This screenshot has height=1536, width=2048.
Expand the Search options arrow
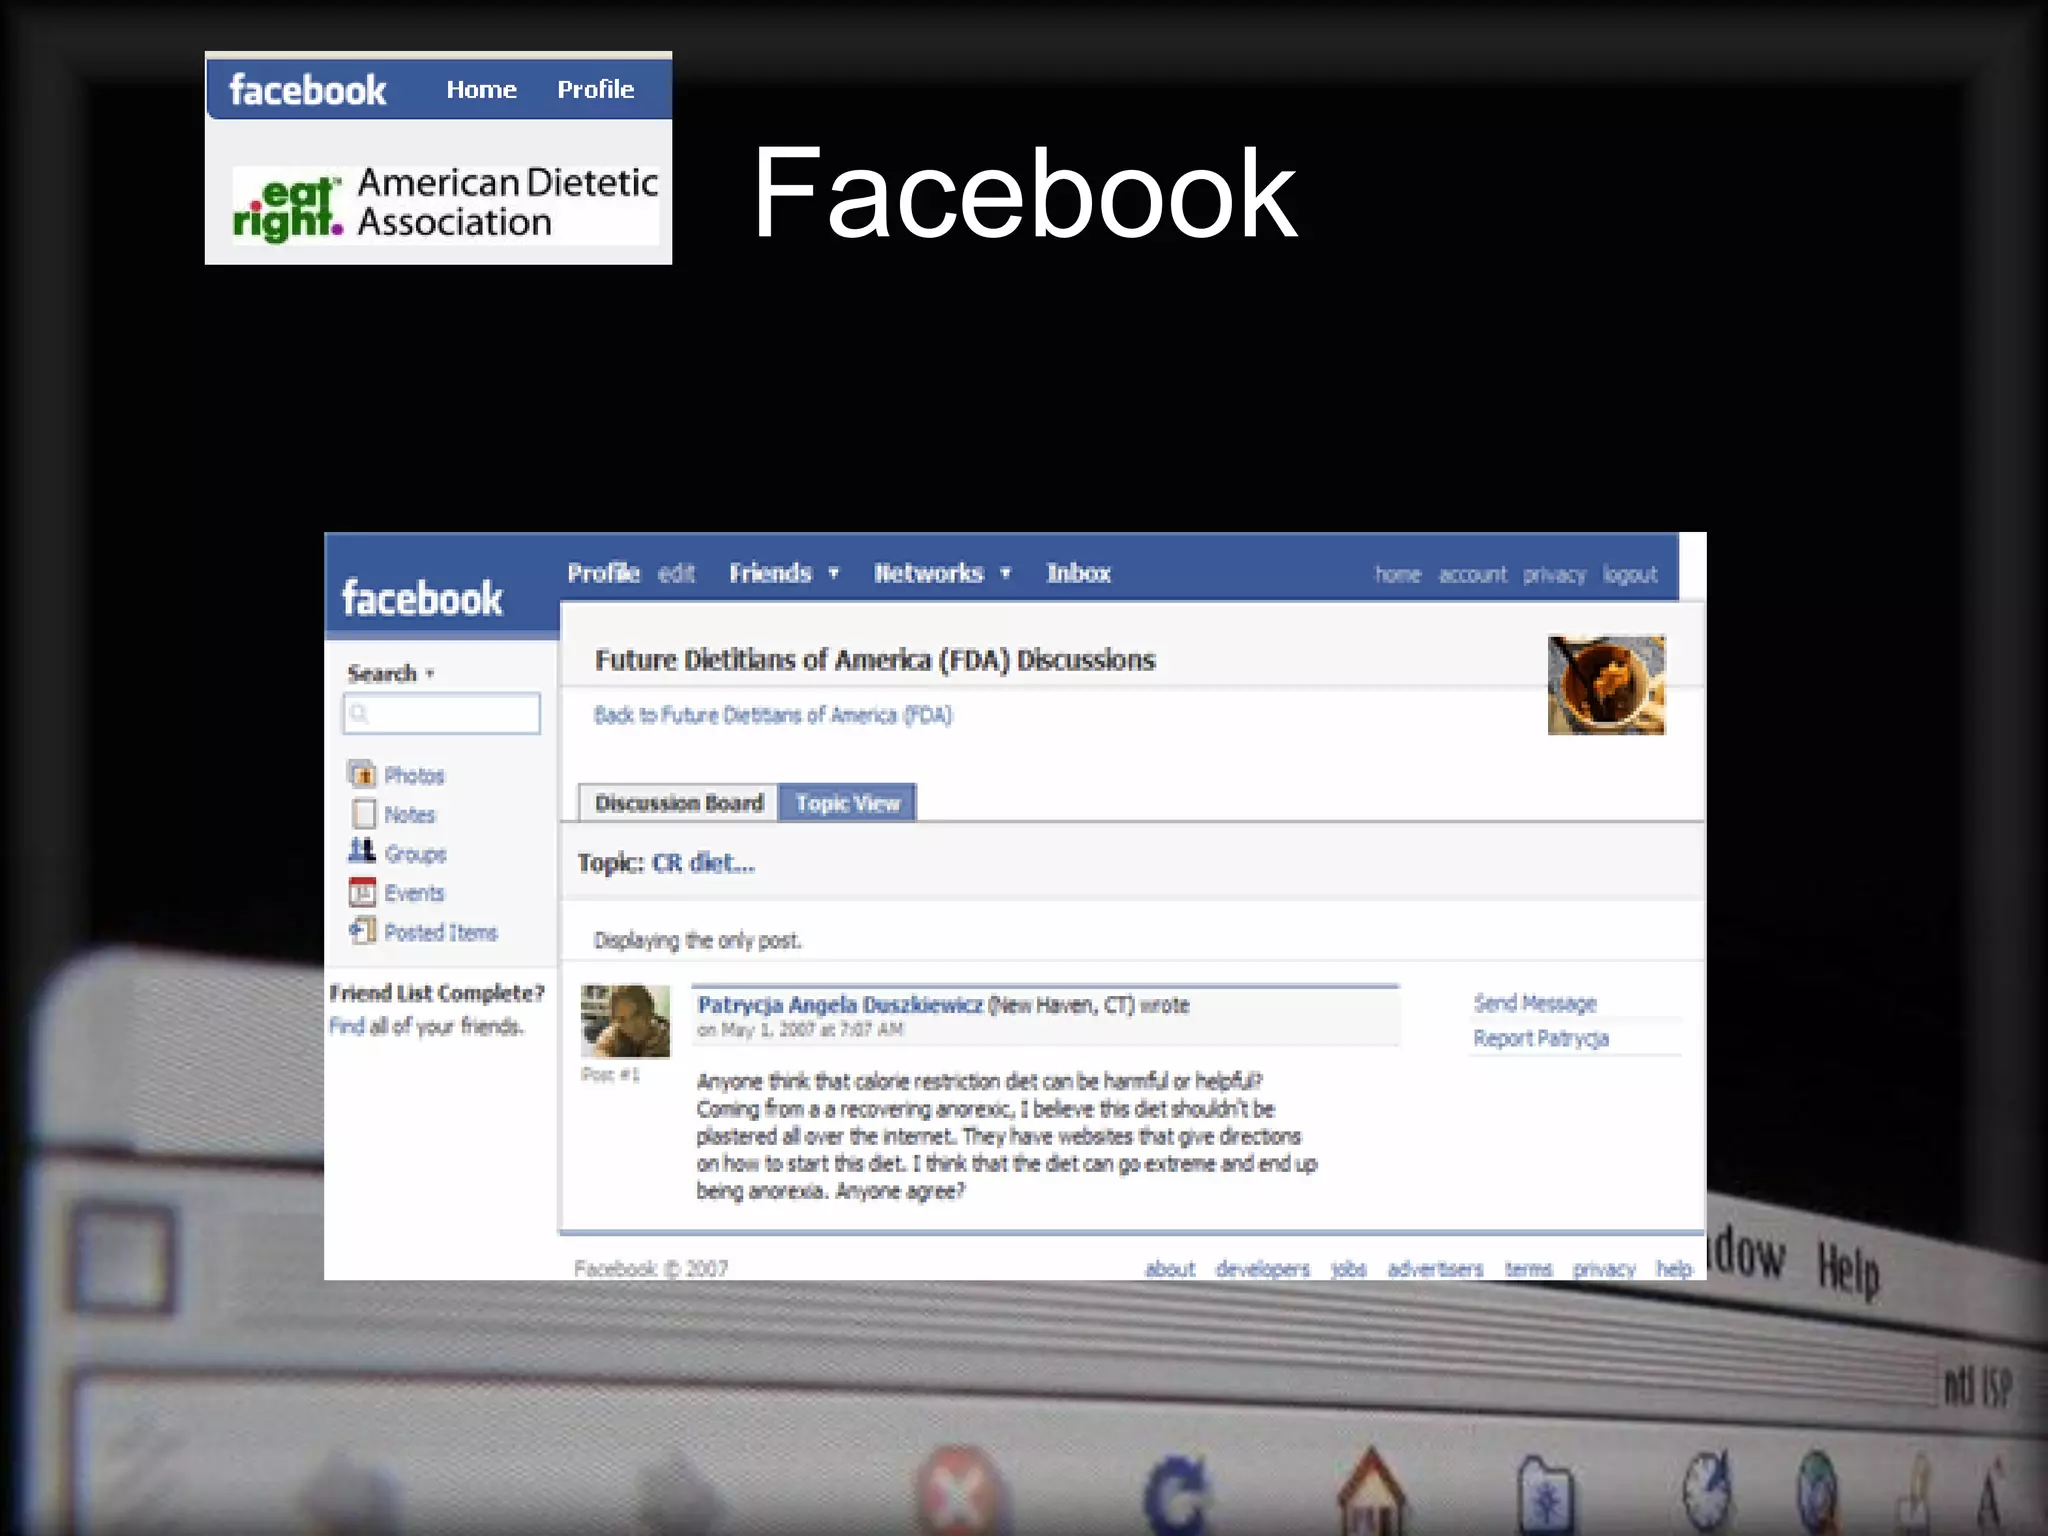430,674
